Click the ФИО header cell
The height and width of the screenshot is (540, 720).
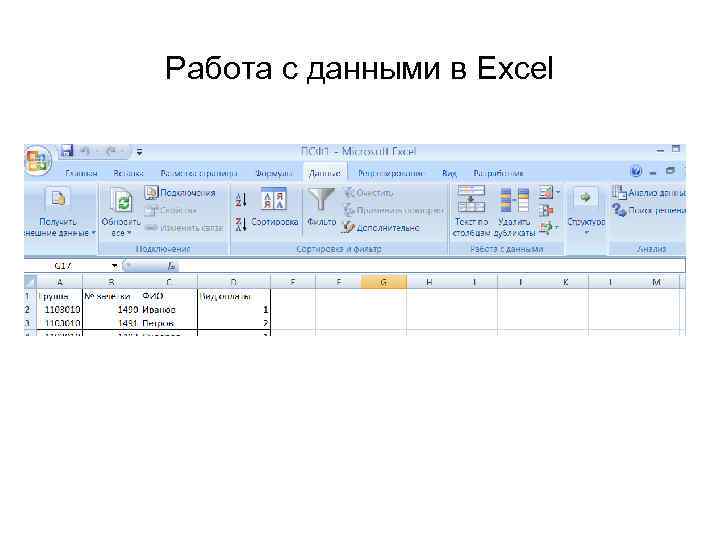(169, 296)
